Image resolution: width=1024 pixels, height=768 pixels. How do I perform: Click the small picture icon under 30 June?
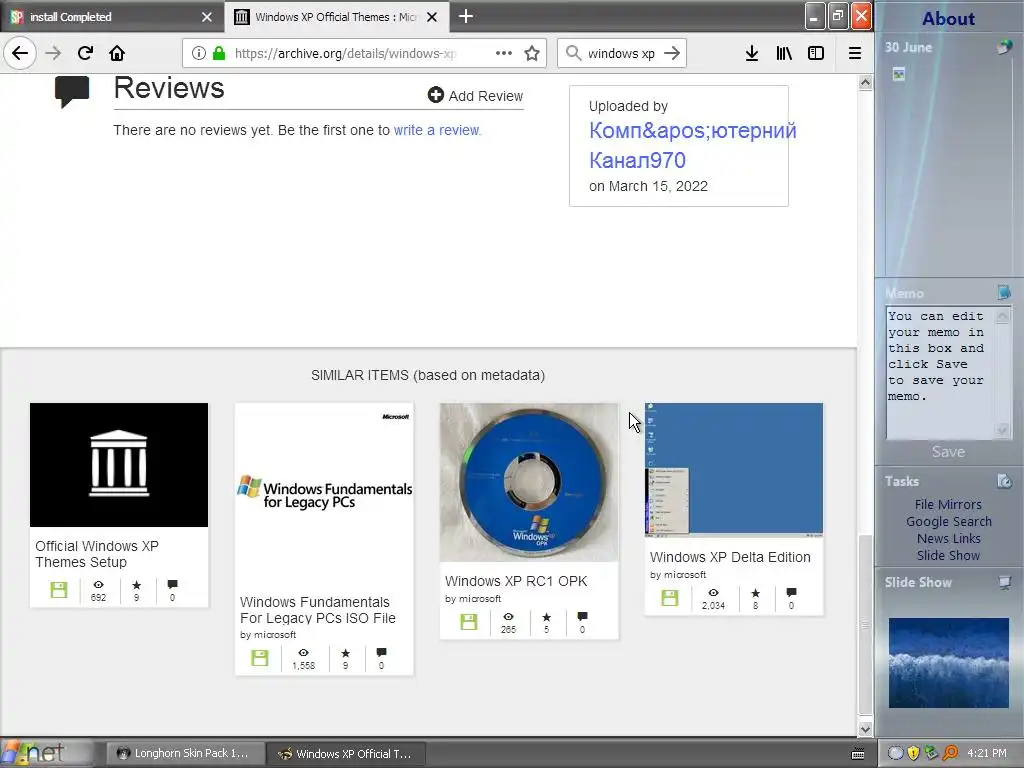coord(899,74)
